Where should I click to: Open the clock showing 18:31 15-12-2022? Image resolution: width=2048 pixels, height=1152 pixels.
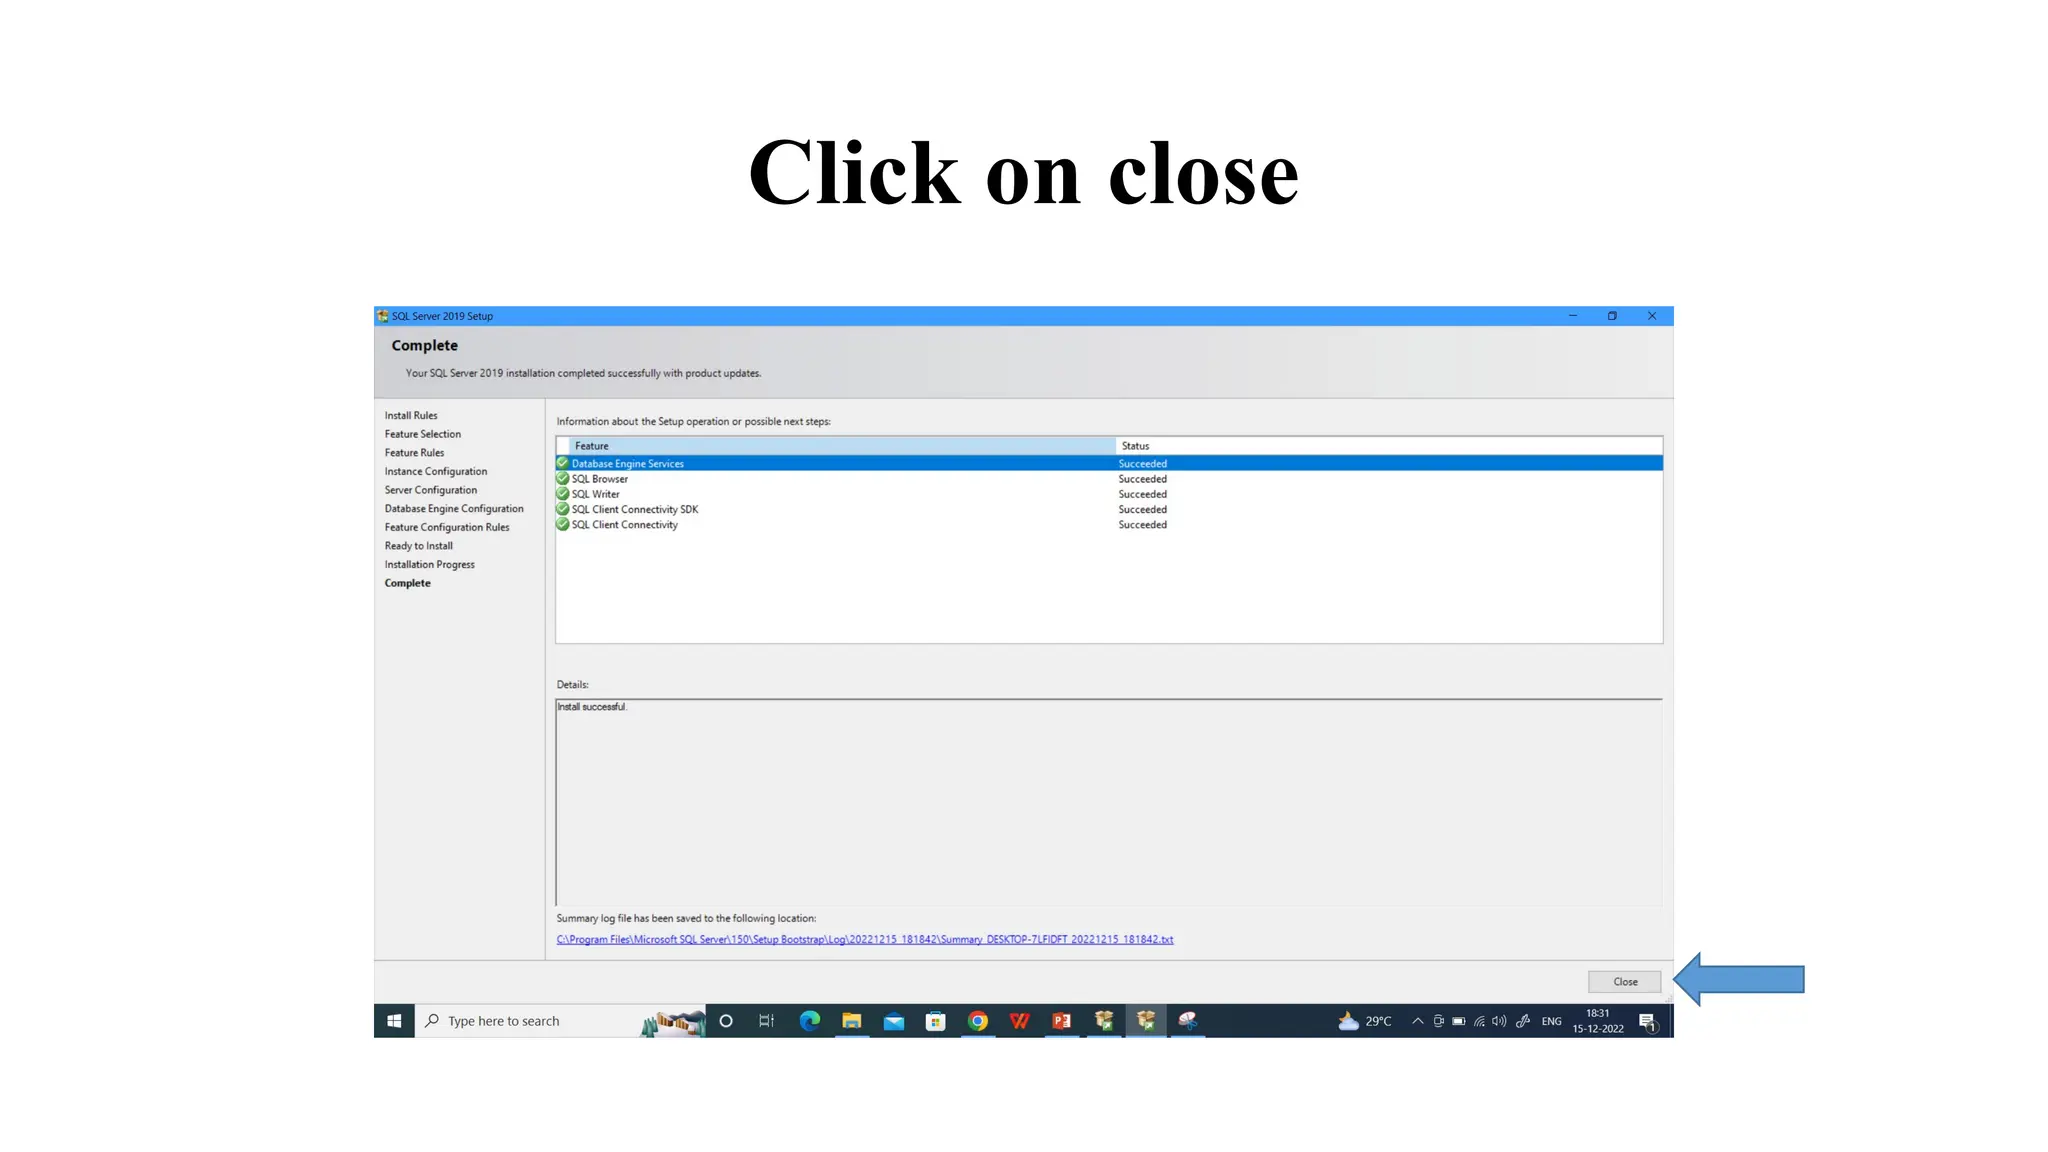(x=1598, y=1021)
